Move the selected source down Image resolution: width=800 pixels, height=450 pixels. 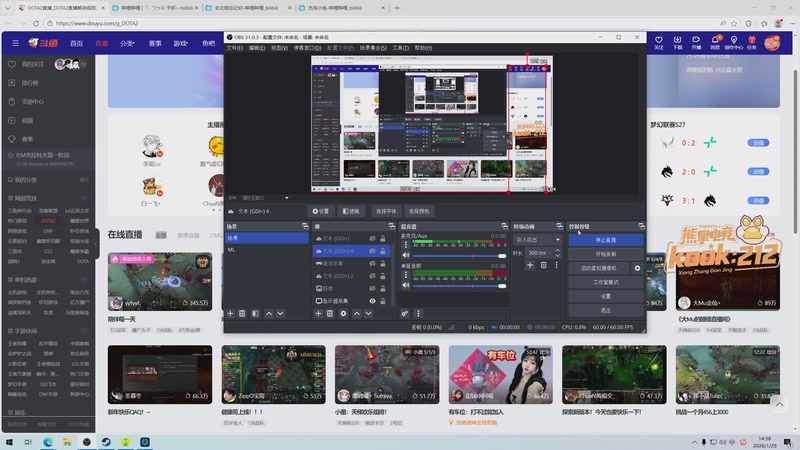[x=368, y=313]
